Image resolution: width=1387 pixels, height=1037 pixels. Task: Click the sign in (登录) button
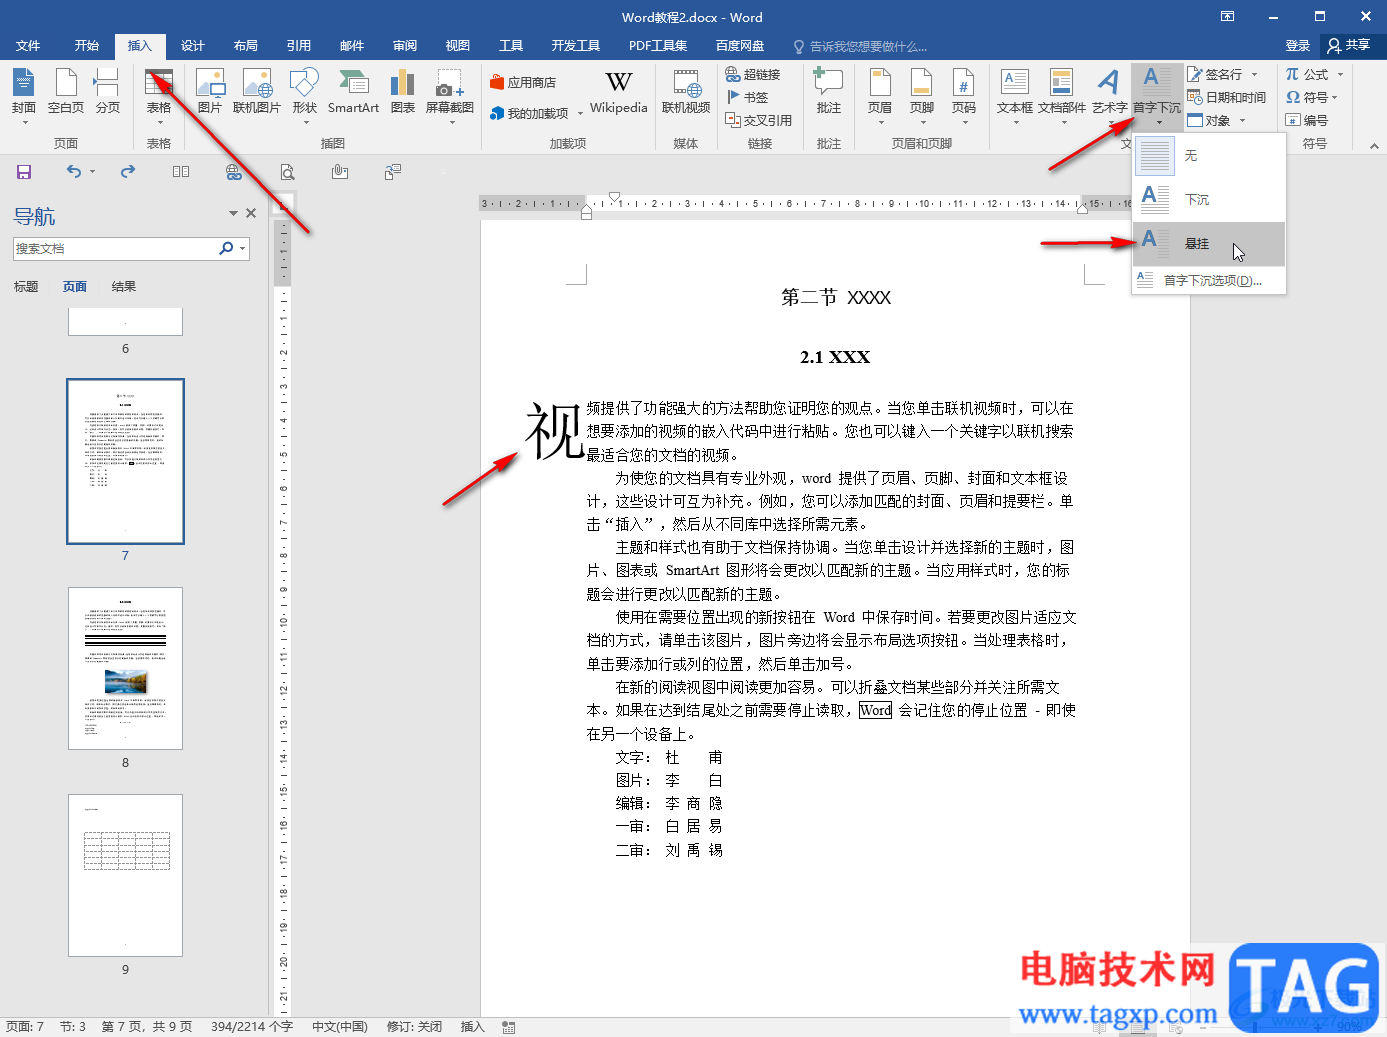(1298, 46)
